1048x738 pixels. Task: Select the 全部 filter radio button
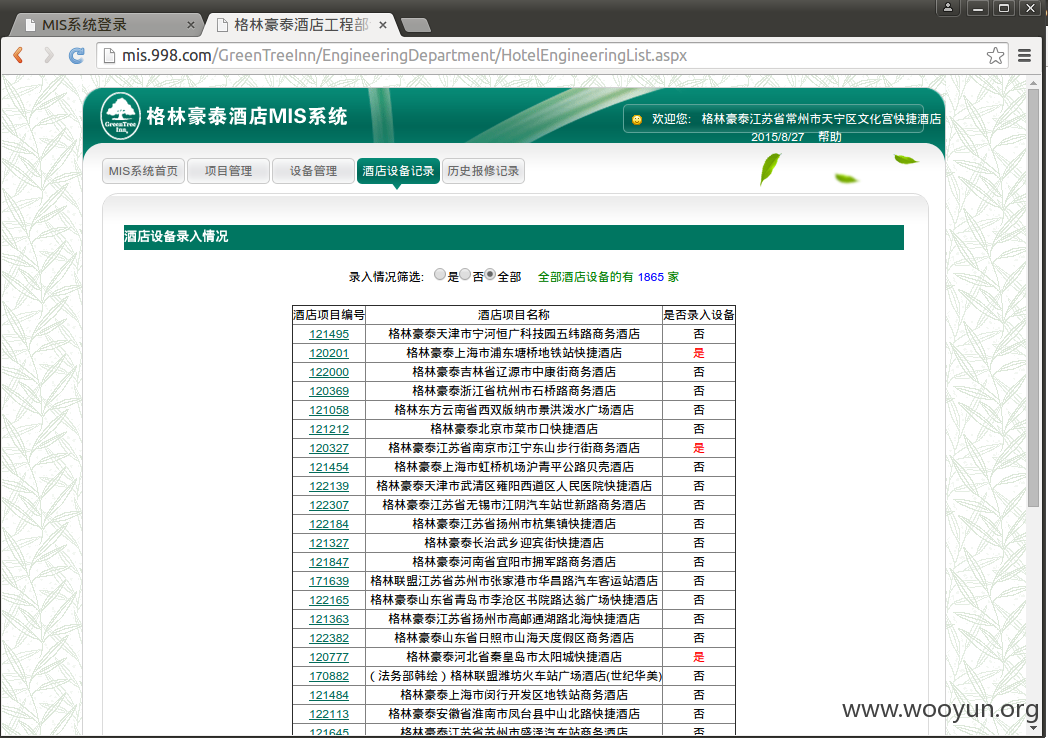point(490,274)
